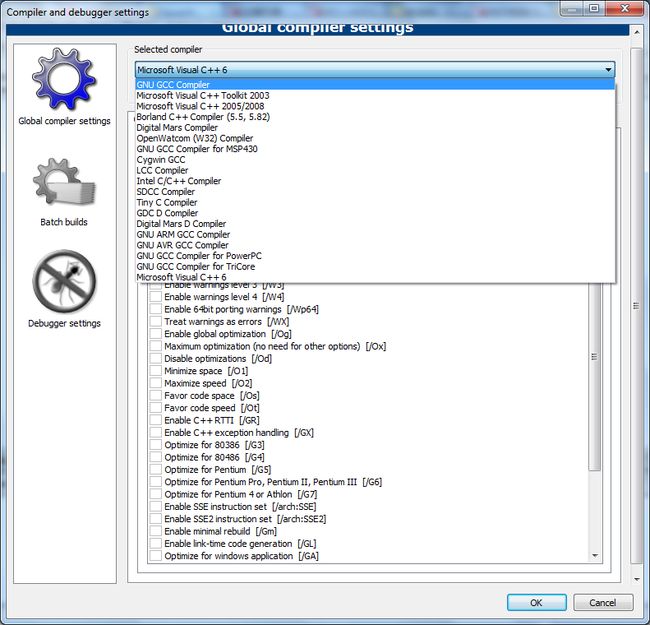Click outer dialog scroll-up arrow
The height and width of the screenshot is (625, 650).
point(636,32)
